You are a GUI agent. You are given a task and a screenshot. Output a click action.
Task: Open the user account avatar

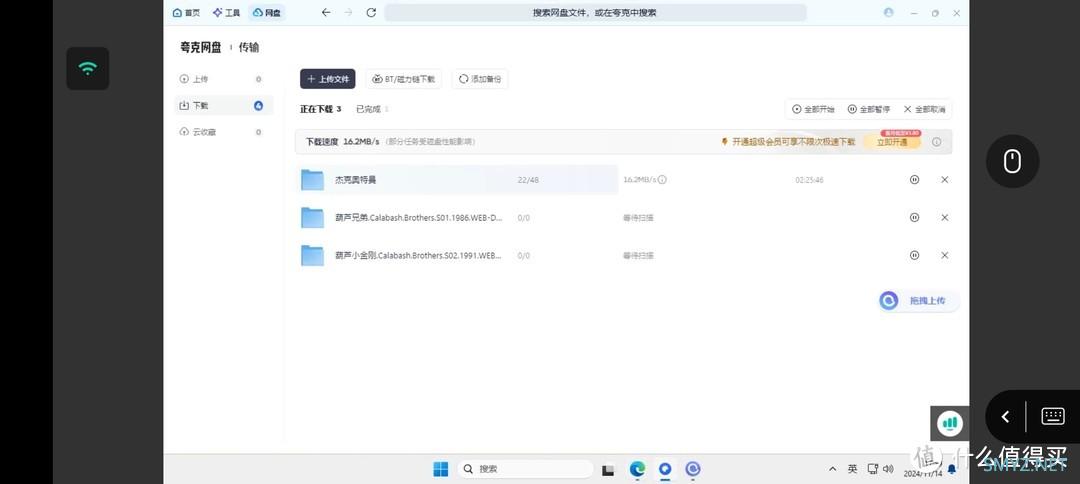(x=889, y=12)
